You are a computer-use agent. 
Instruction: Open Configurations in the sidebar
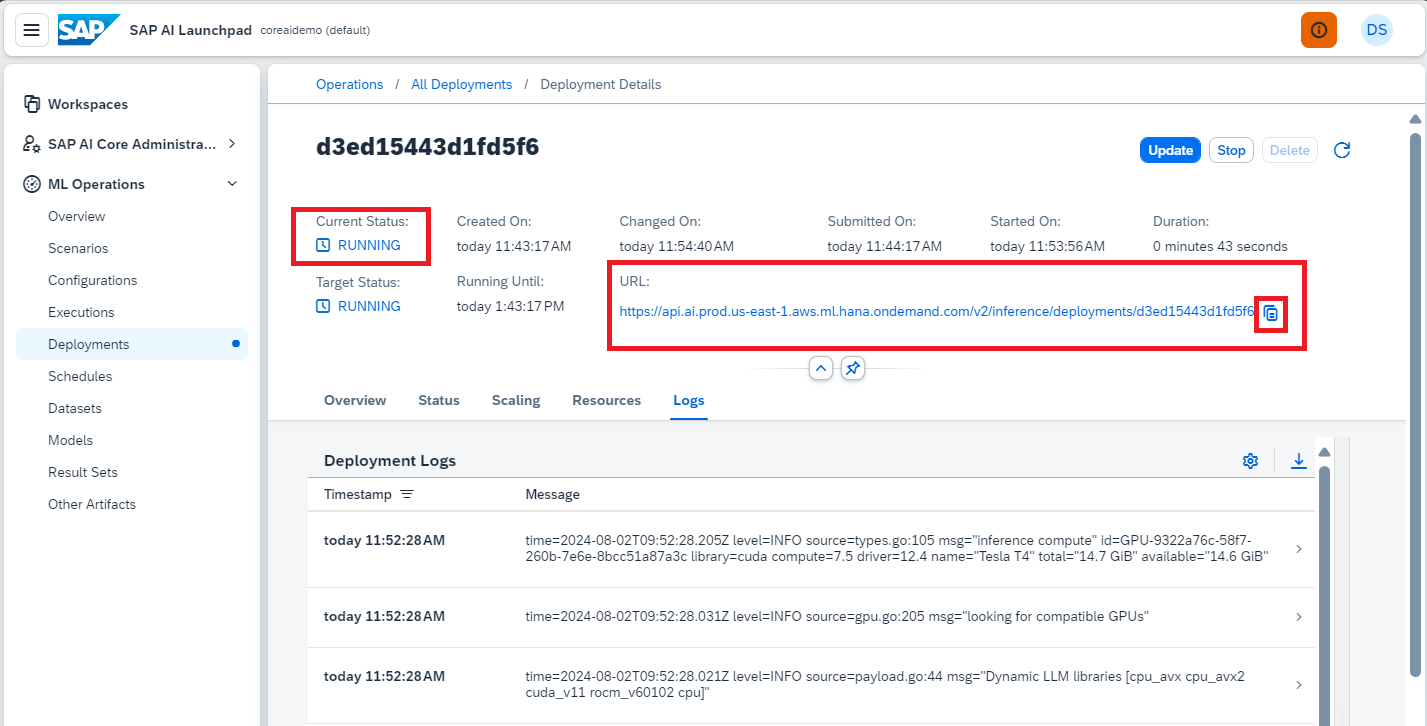[132, 280]
